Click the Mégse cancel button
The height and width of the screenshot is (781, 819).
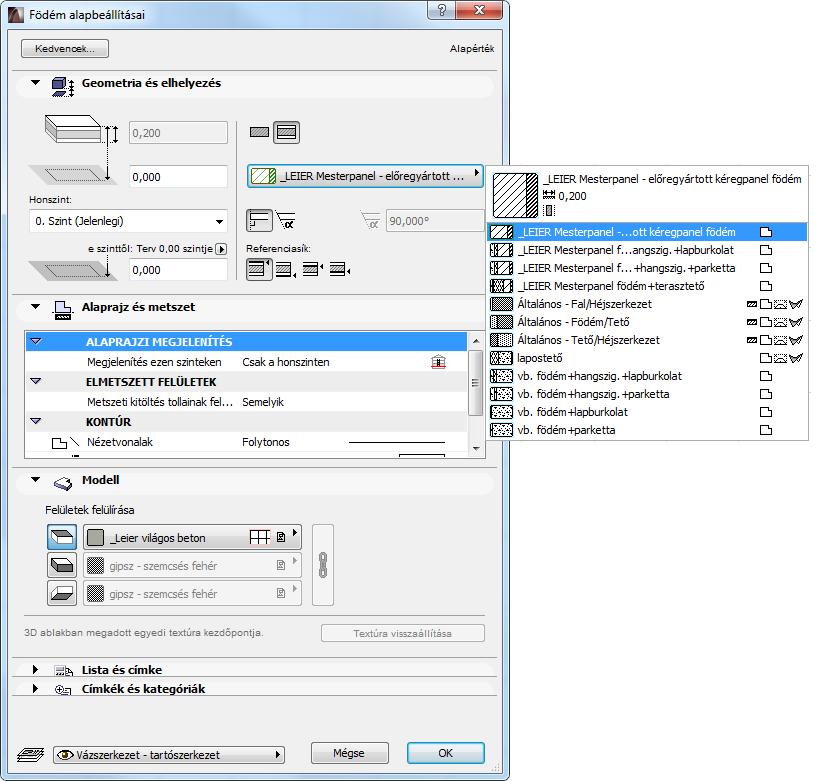click(349, 753)
